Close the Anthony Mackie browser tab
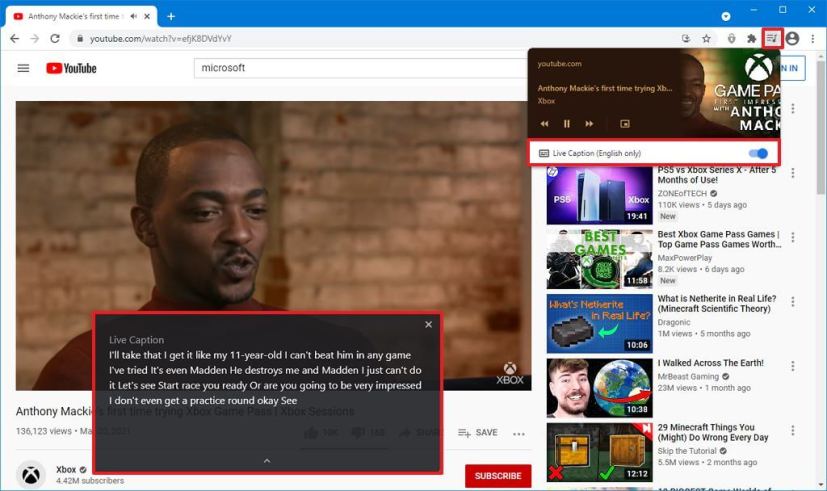Screen dimensions: 827x491 [147, 16]
